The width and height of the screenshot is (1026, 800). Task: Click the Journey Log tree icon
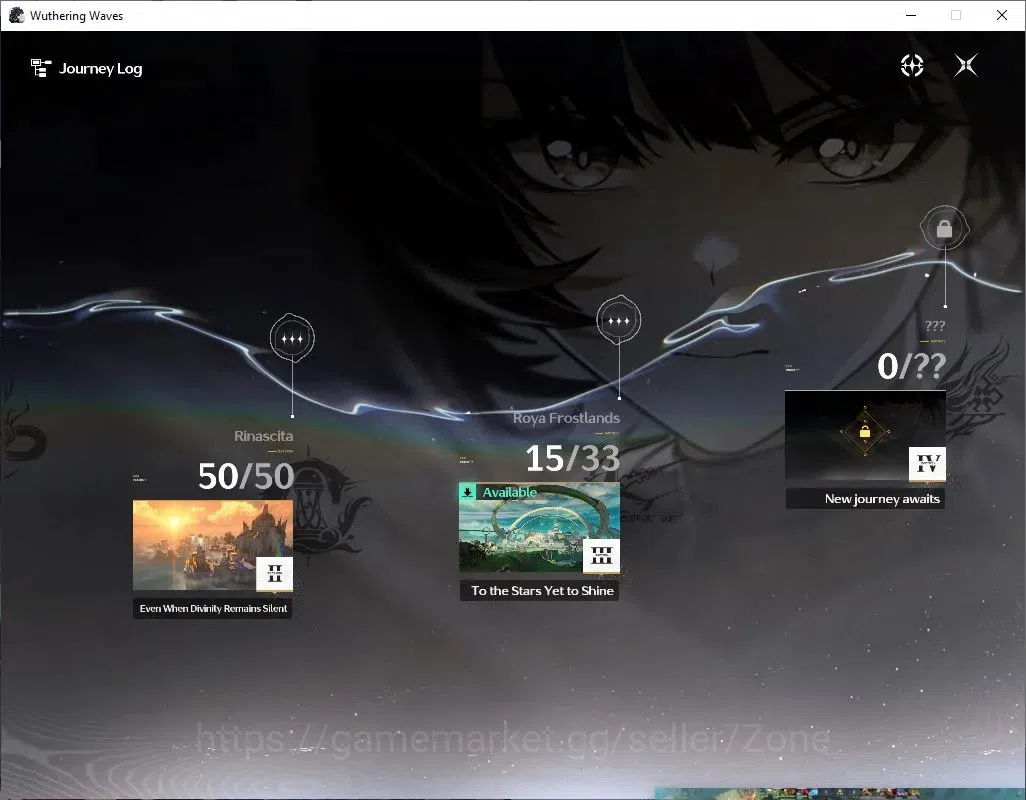click(41, 68)
